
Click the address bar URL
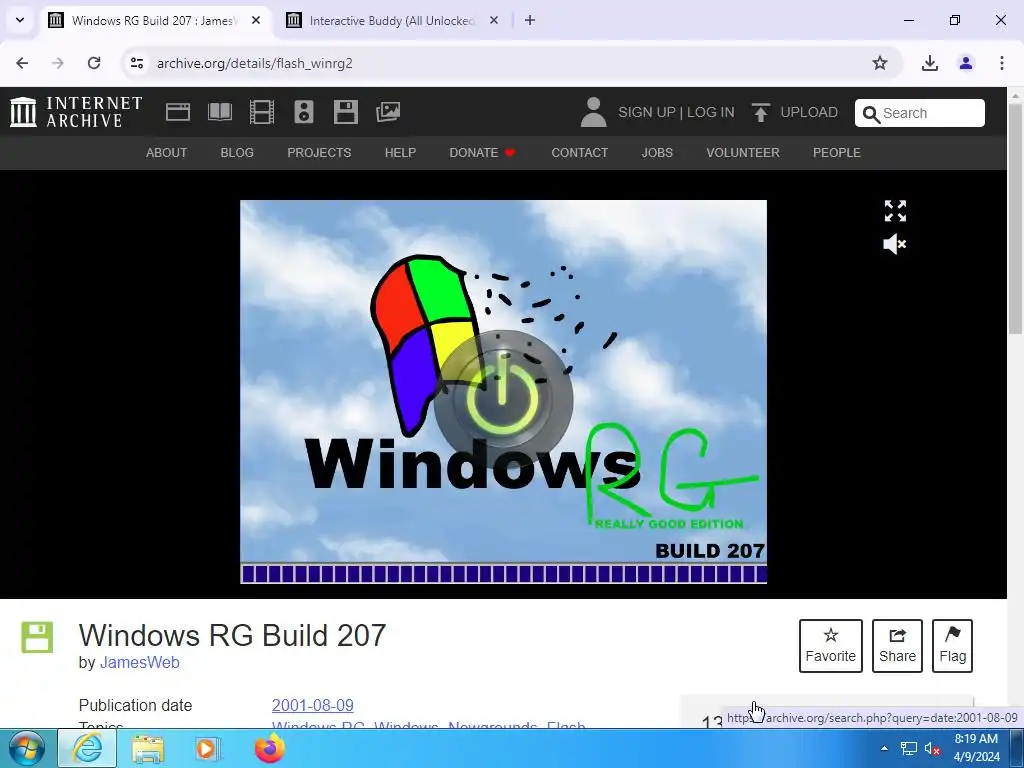click(x=255, y=63)
